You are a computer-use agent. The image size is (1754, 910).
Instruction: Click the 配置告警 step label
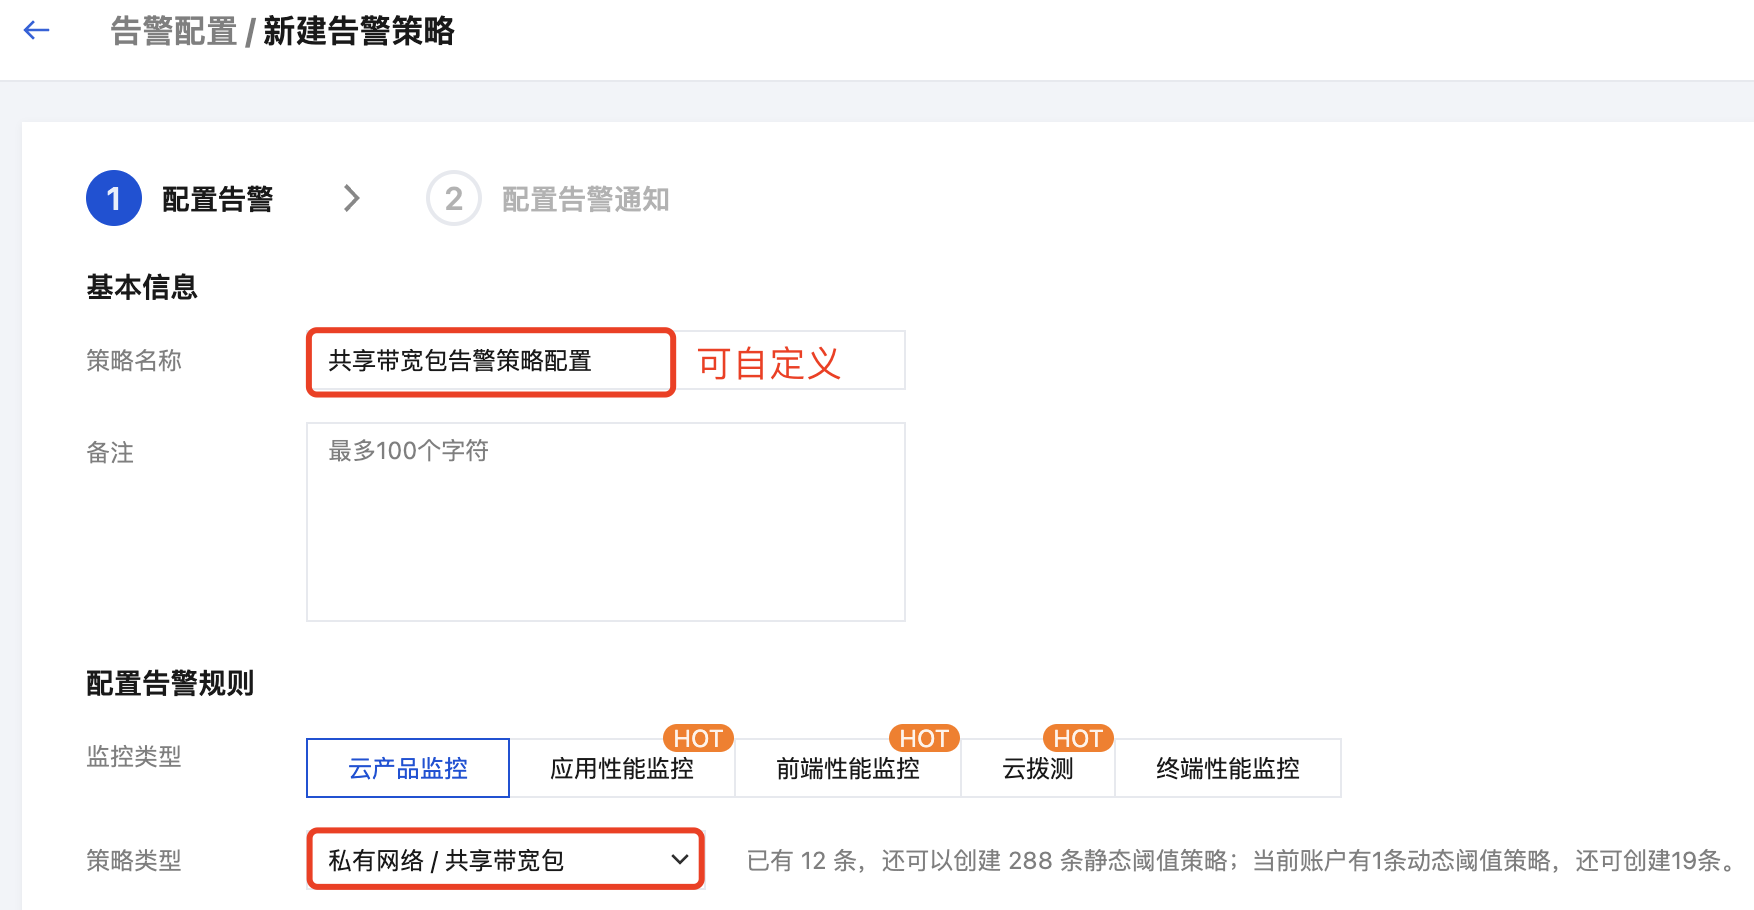pyautogui.click(x=217, y=199)
